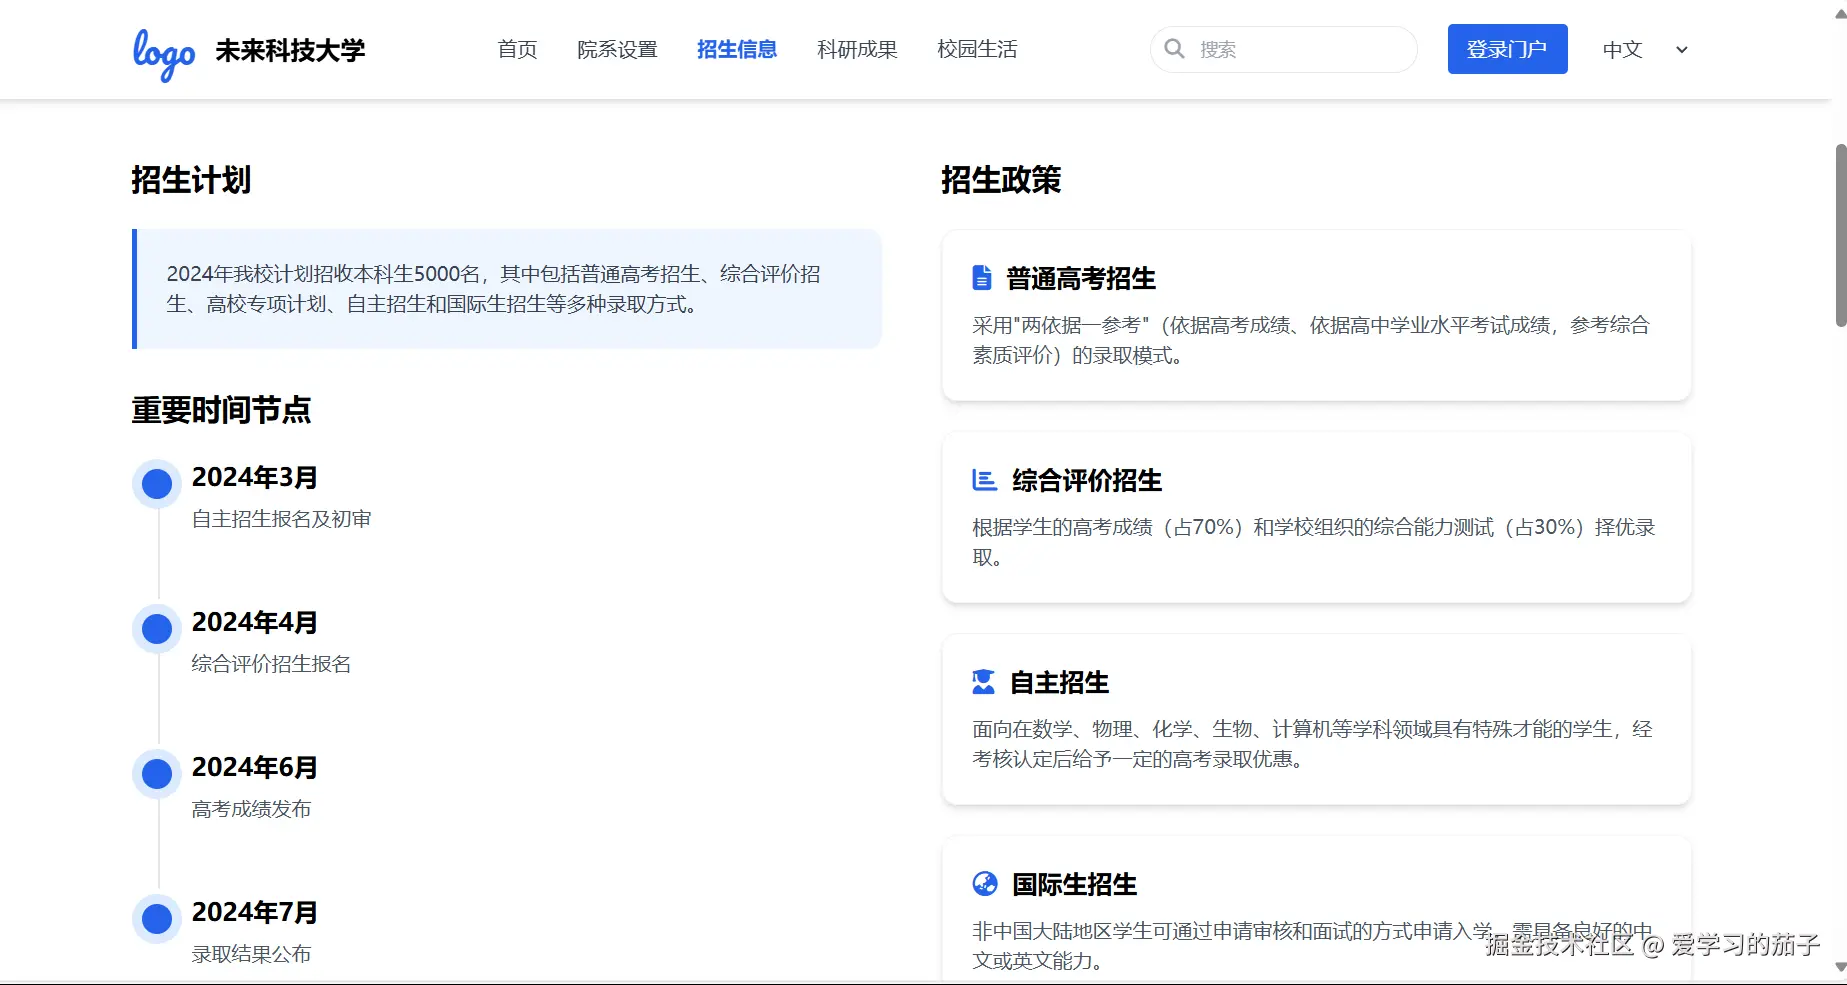Select the 2024年7月 timeline marker
Image resolution: width=1847 pixels, height=985 pixels.
tap(156, 918)
